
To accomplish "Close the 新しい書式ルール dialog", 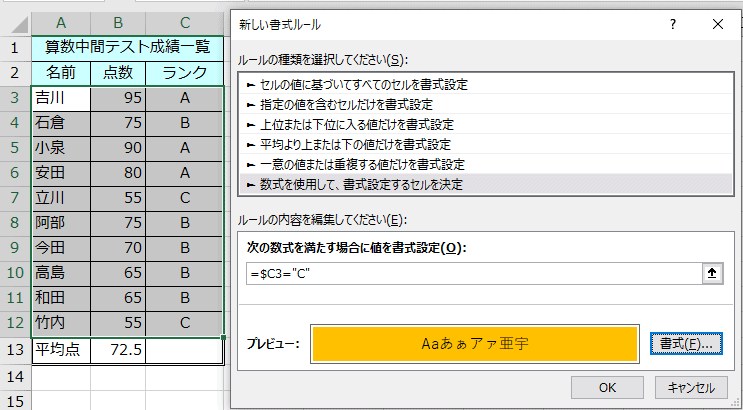I will 717,23.
